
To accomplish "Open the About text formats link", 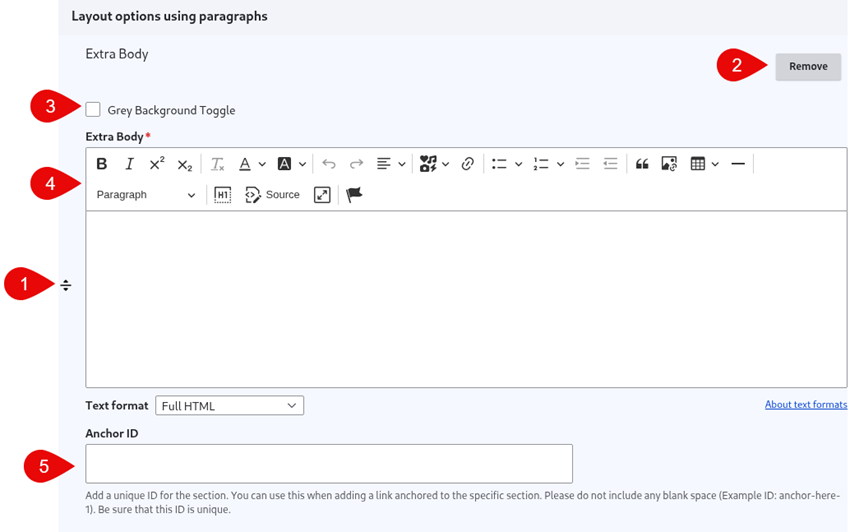I will 806,405.
